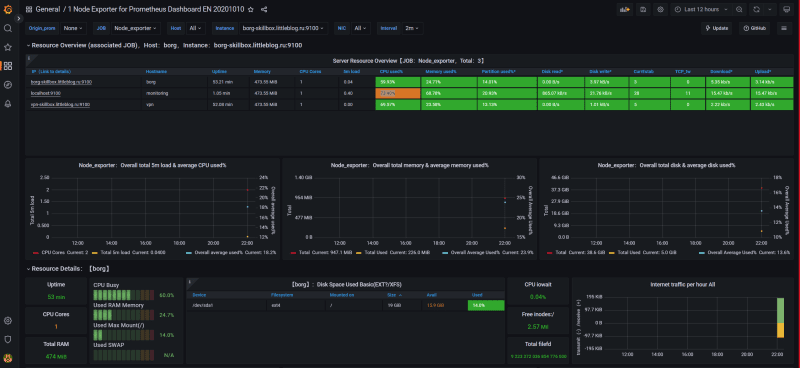
Task: Click the GitHub link button
Action: tap(755, 29)
